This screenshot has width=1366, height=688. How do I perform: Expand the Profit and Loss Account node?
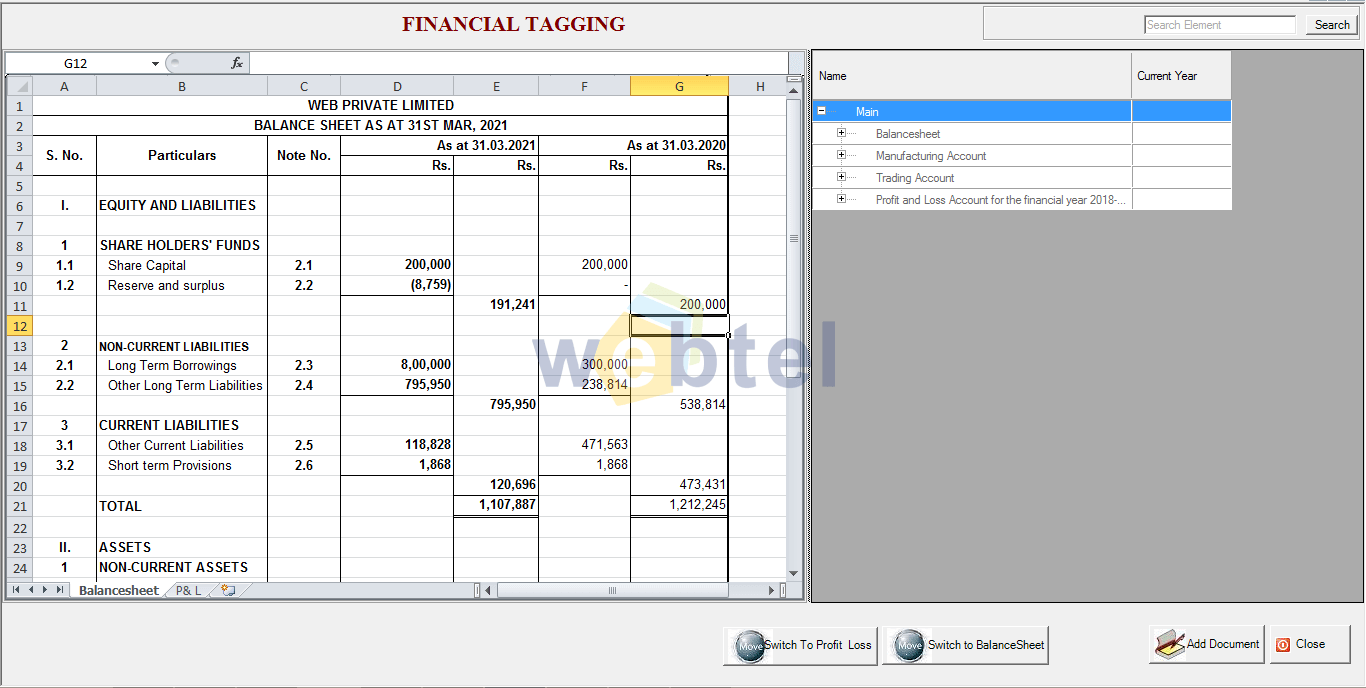click(841, 199)
